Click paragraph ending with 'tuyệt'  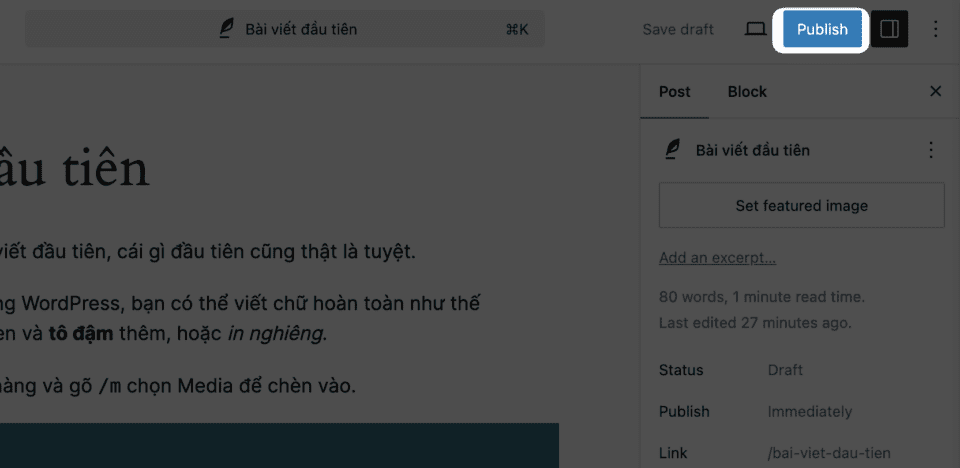click(x=208, y=252)
